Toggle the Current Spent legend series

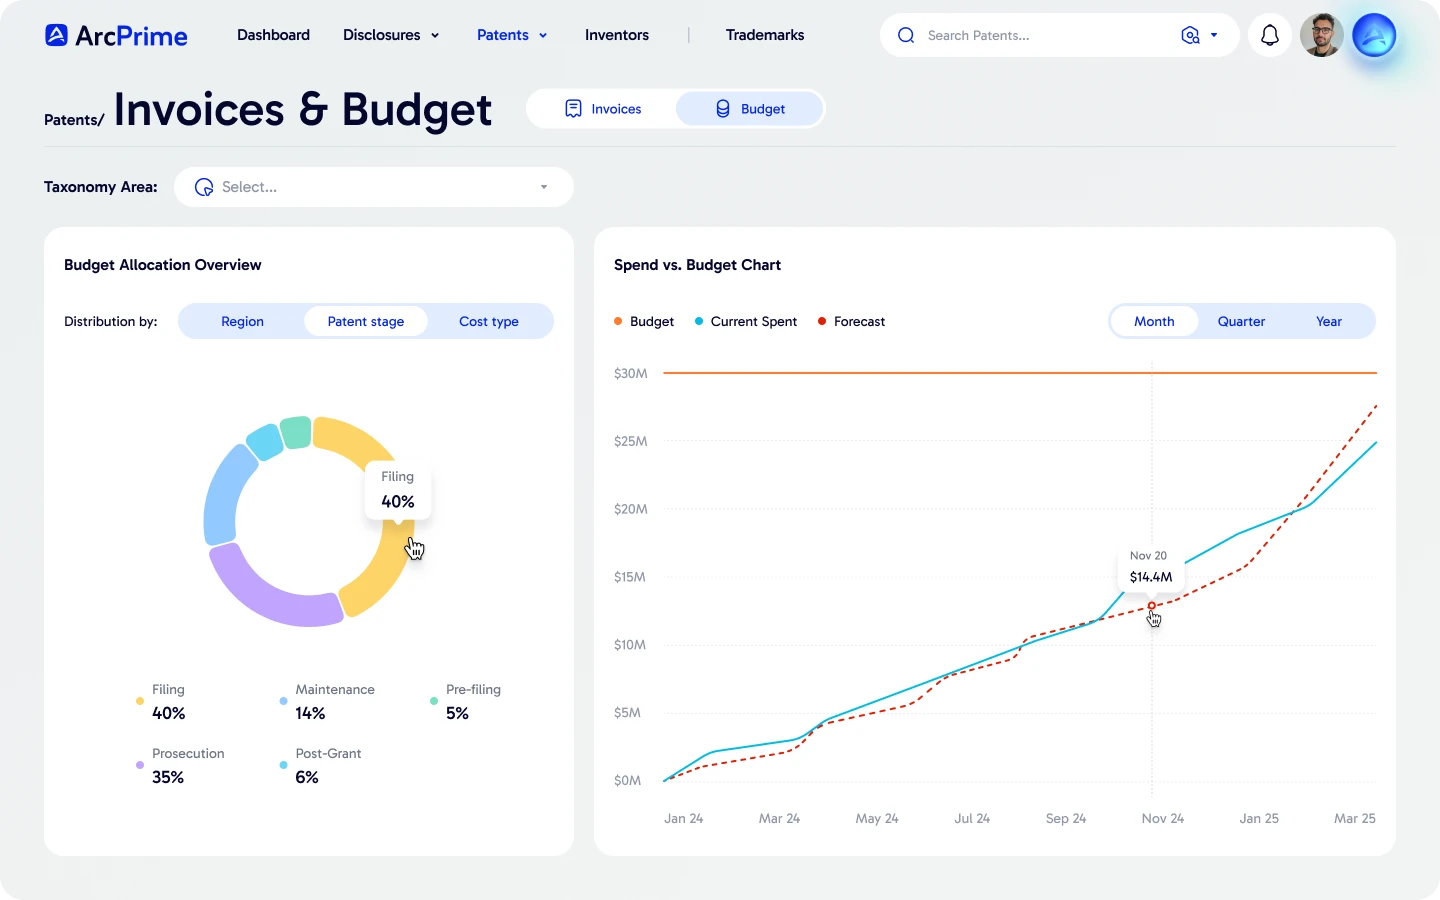(x=746, y=321)
